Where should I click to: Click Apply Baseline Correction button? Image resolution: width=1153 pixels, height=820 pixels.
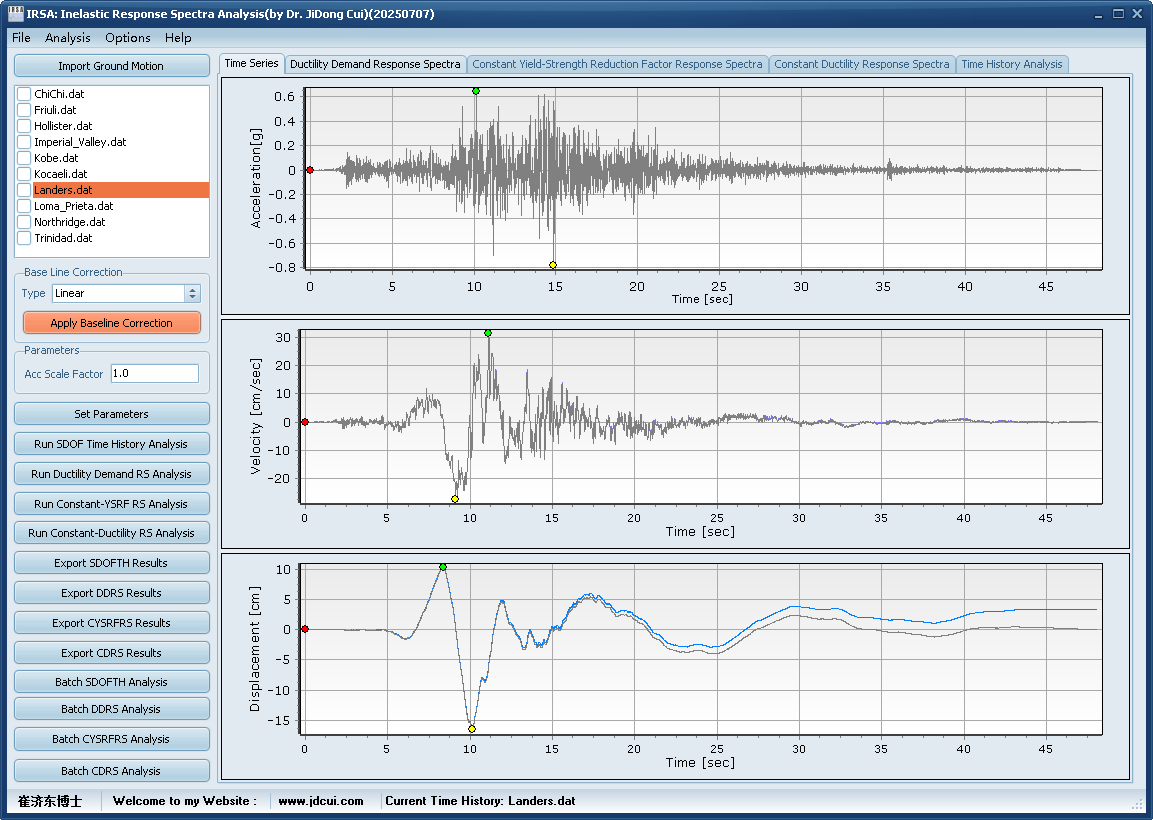tap(111, 323)
